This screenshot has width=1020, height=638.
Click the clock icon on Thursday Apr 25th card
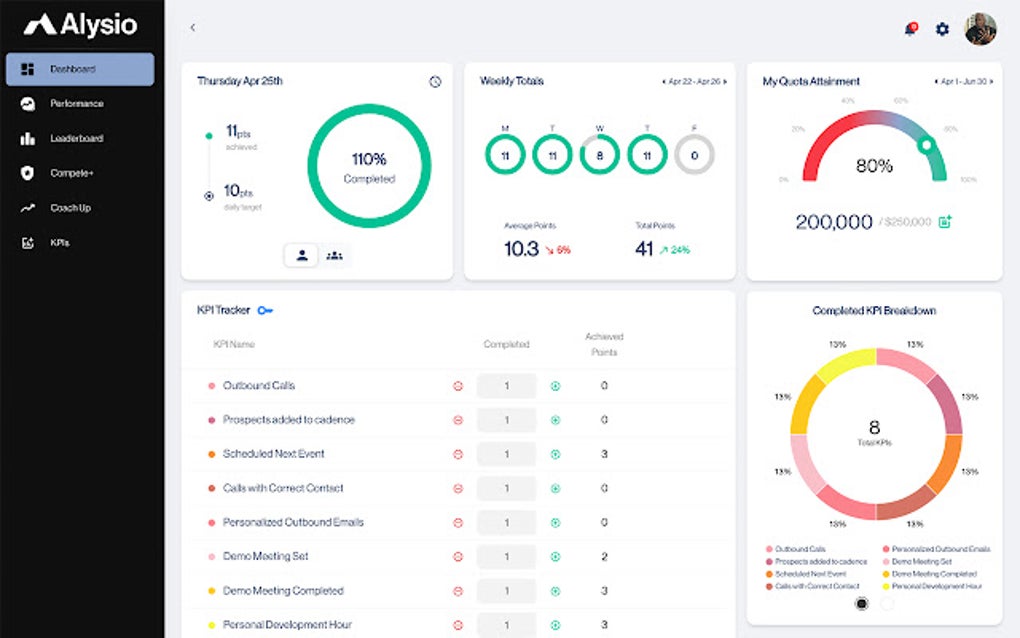coord(435,82)
